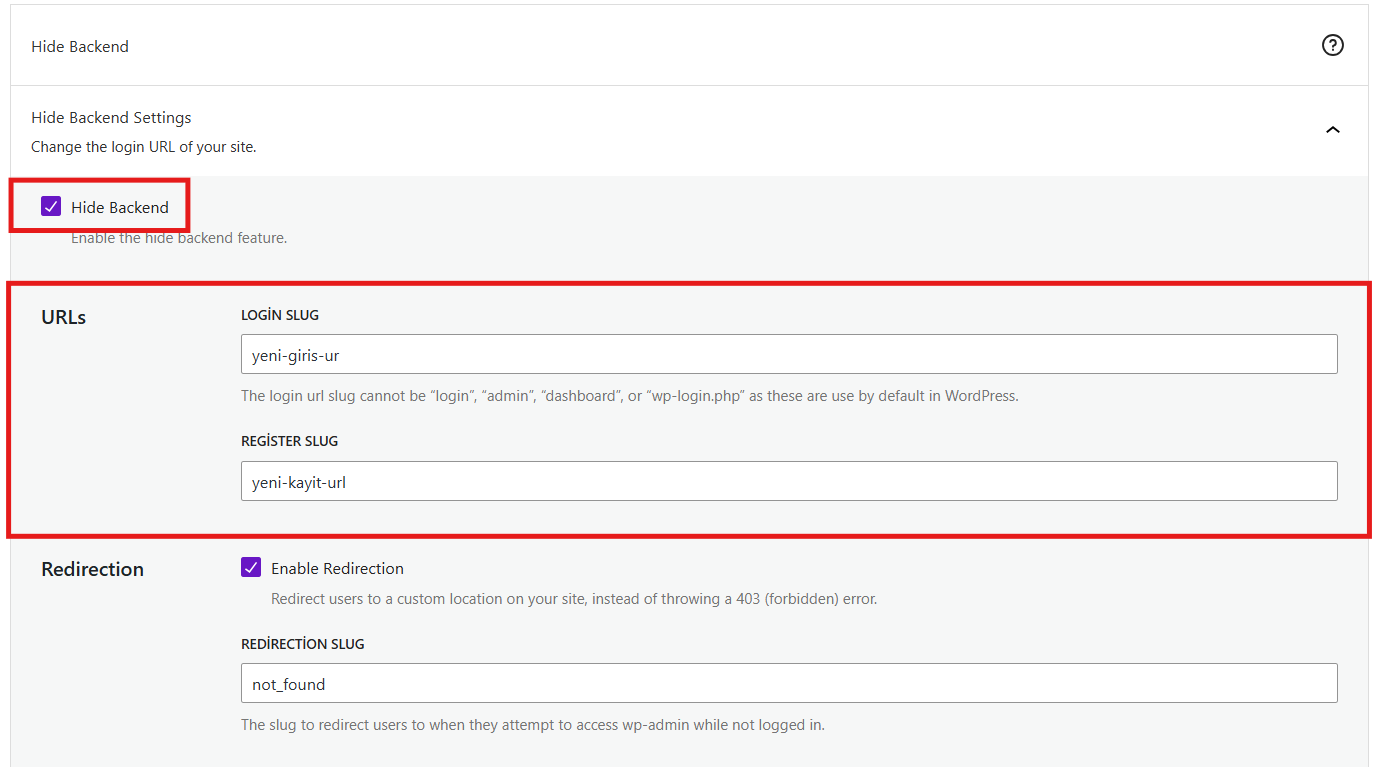Uncheck the Hide Backend checkbox
1377x767 pixels.
pyautogui.click(x=51, y=207)
